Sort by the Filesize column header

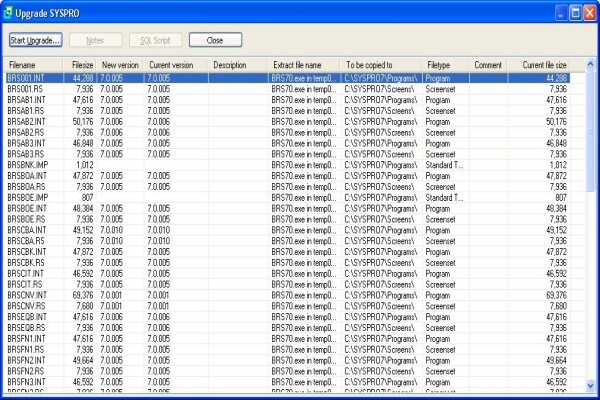click(80, 65)
